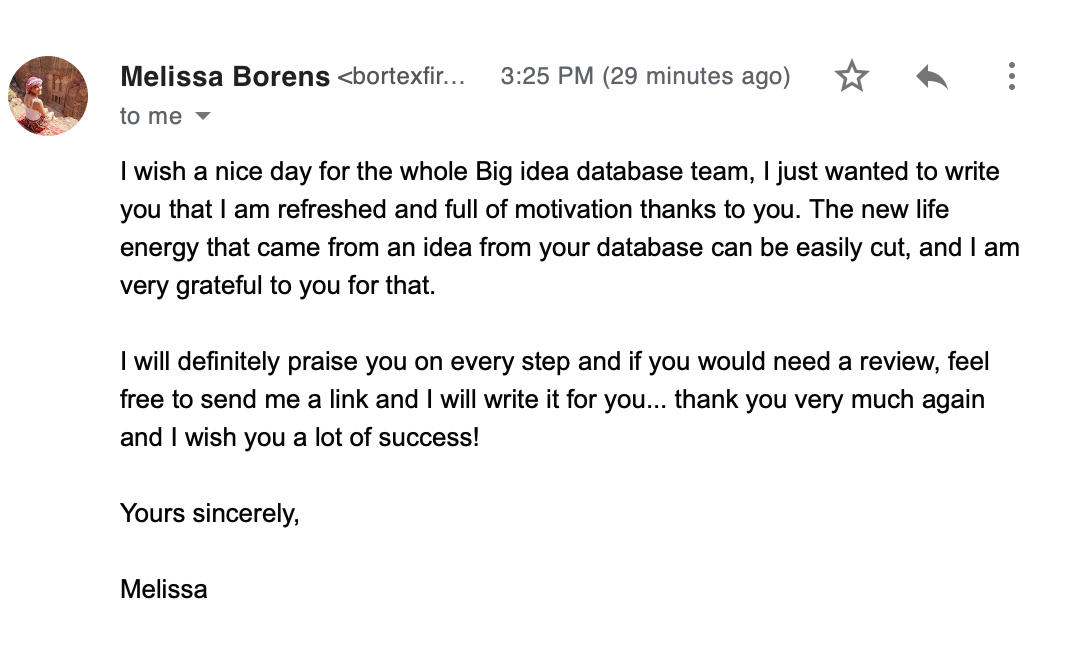1071x667 pixels.
Task: Click the 3:25 PM timestamp
Action: tap(547, 76)
